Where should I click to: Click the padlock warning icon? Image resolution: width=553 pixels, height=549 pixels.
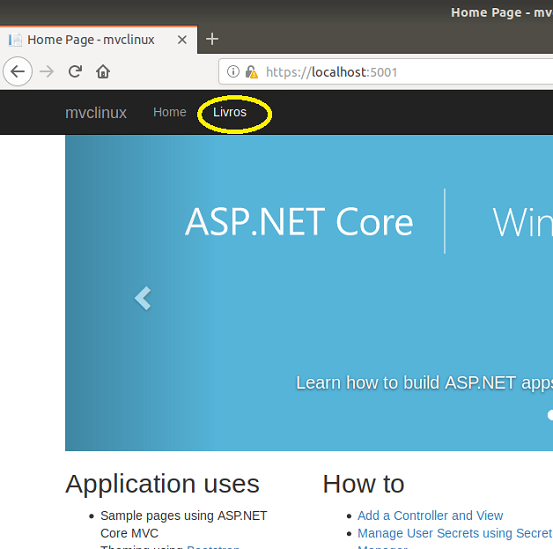251,72
